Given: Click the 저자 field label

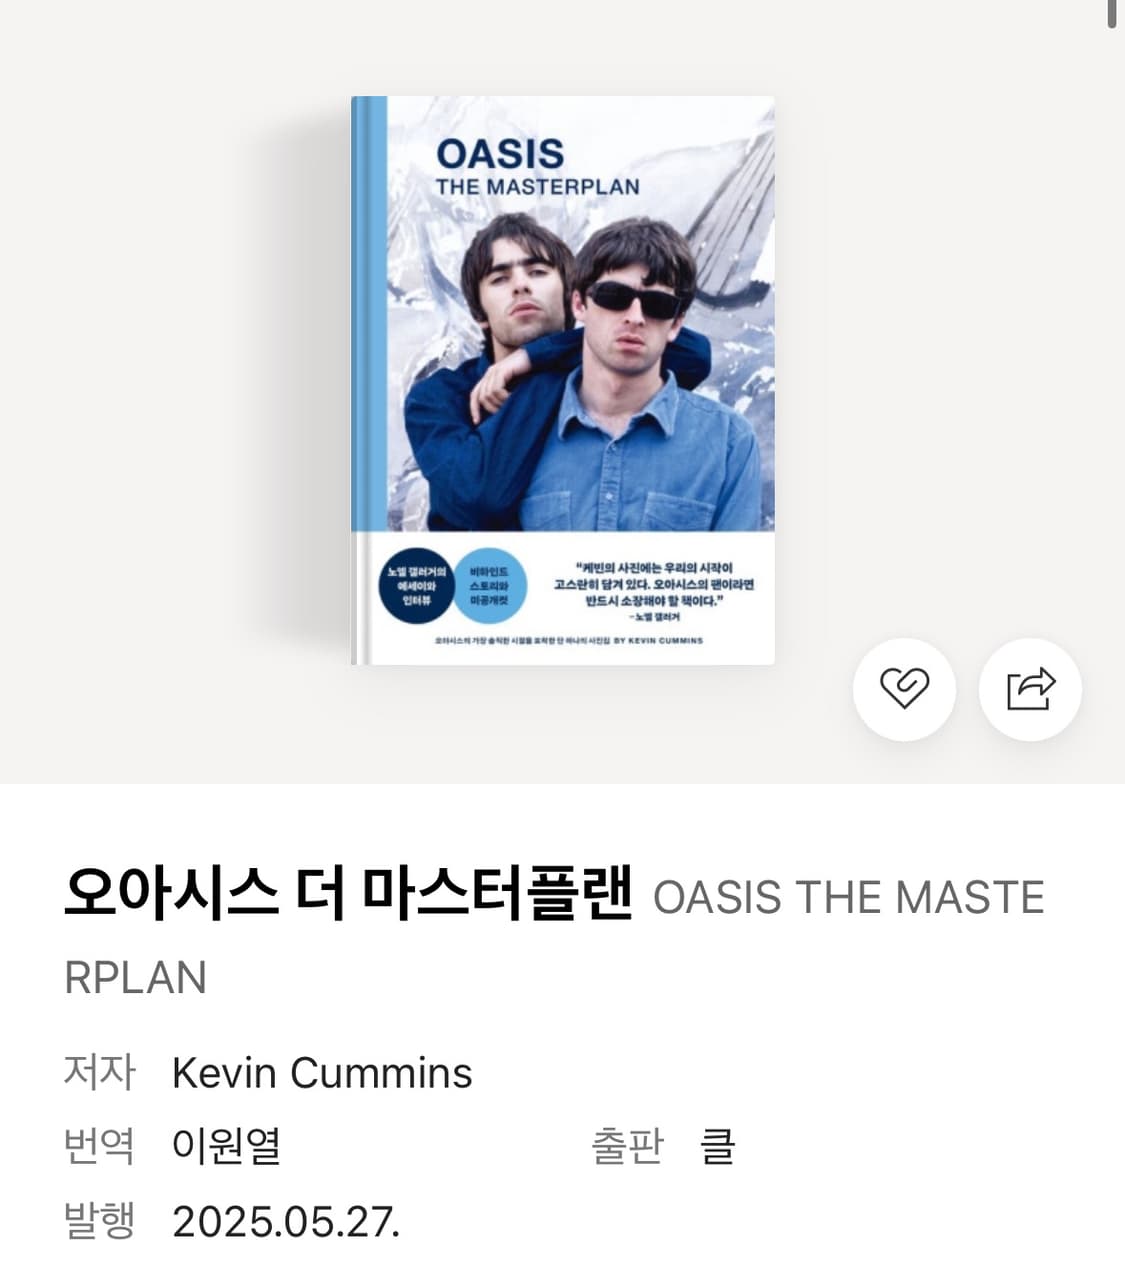Looking at the screenshot, I should [99, 1072].
